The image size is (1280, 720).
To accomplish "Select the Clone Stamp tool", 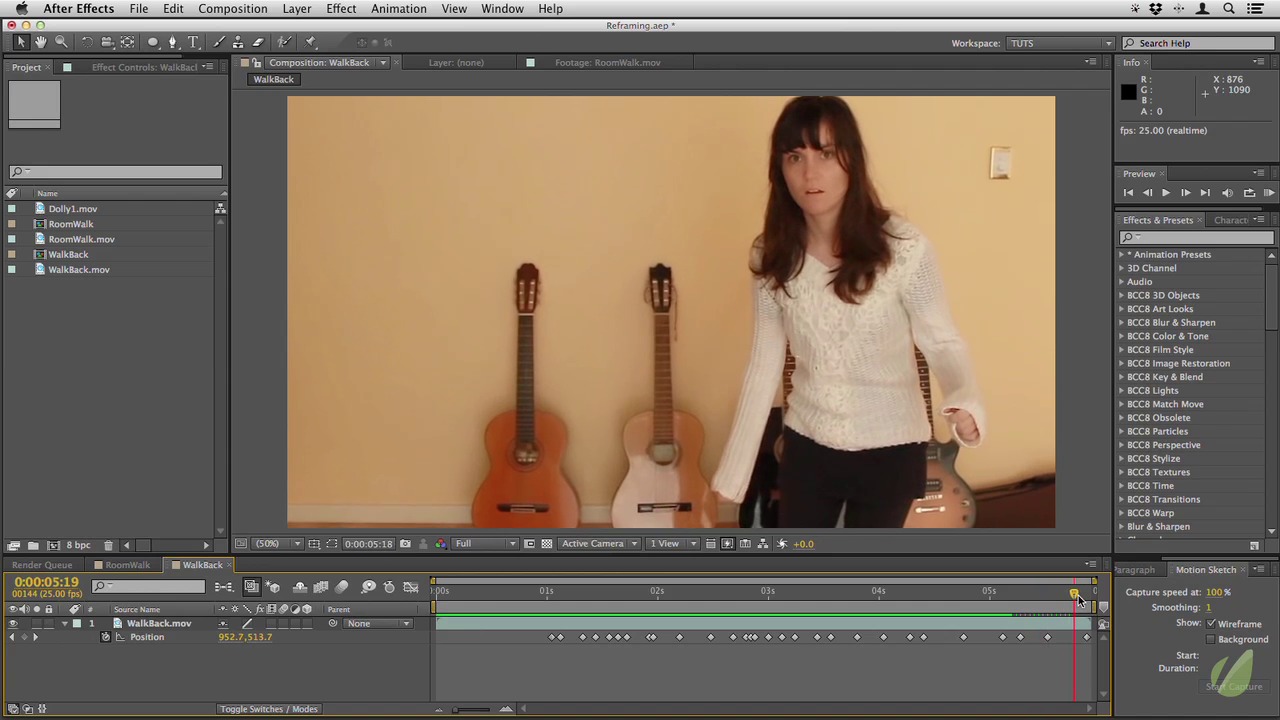I will [x=238, y=42].
